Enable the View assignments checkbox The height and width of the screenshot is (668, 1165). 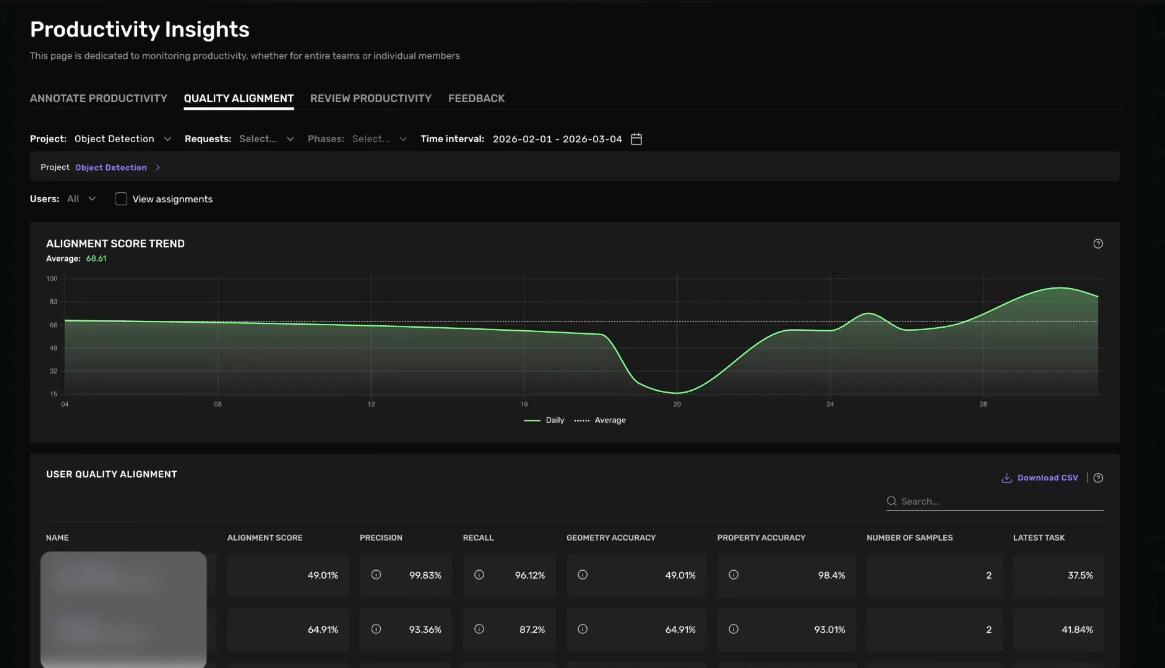point(120,199)
